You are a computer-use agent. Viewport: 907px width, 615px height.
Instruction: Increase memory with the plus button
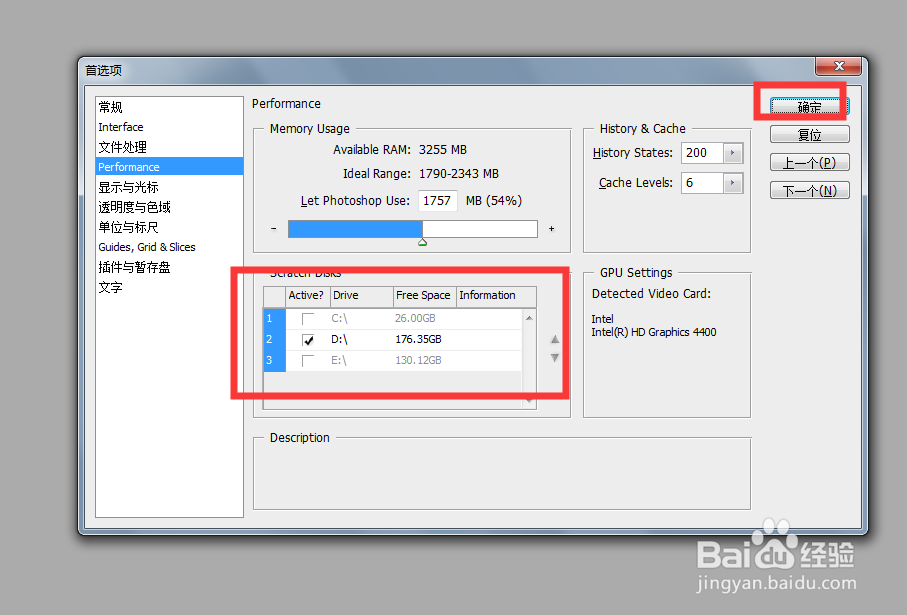552,229
